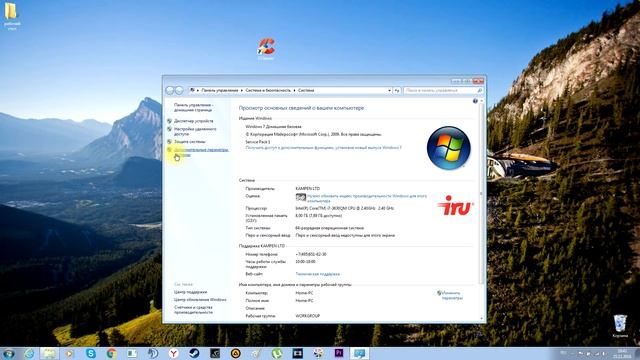This screenshot has height=360, width=640.
Task: Open the Windows Start menu orb
Action: pyautogui.click(x=9, y=353)
